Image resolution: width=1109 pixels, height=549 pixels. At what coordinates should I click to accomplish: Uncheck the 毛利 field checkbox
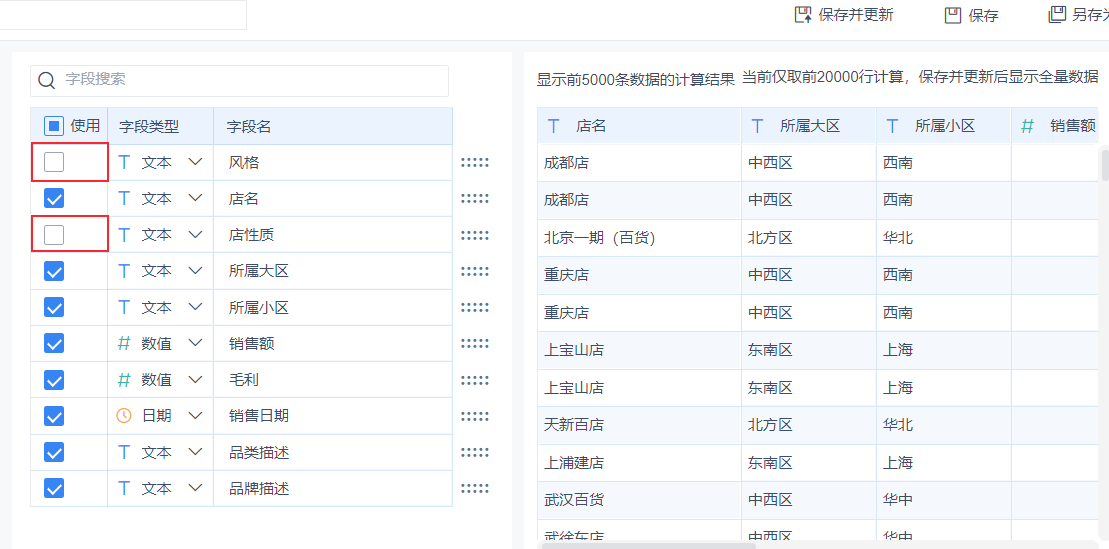click(54, 380)
